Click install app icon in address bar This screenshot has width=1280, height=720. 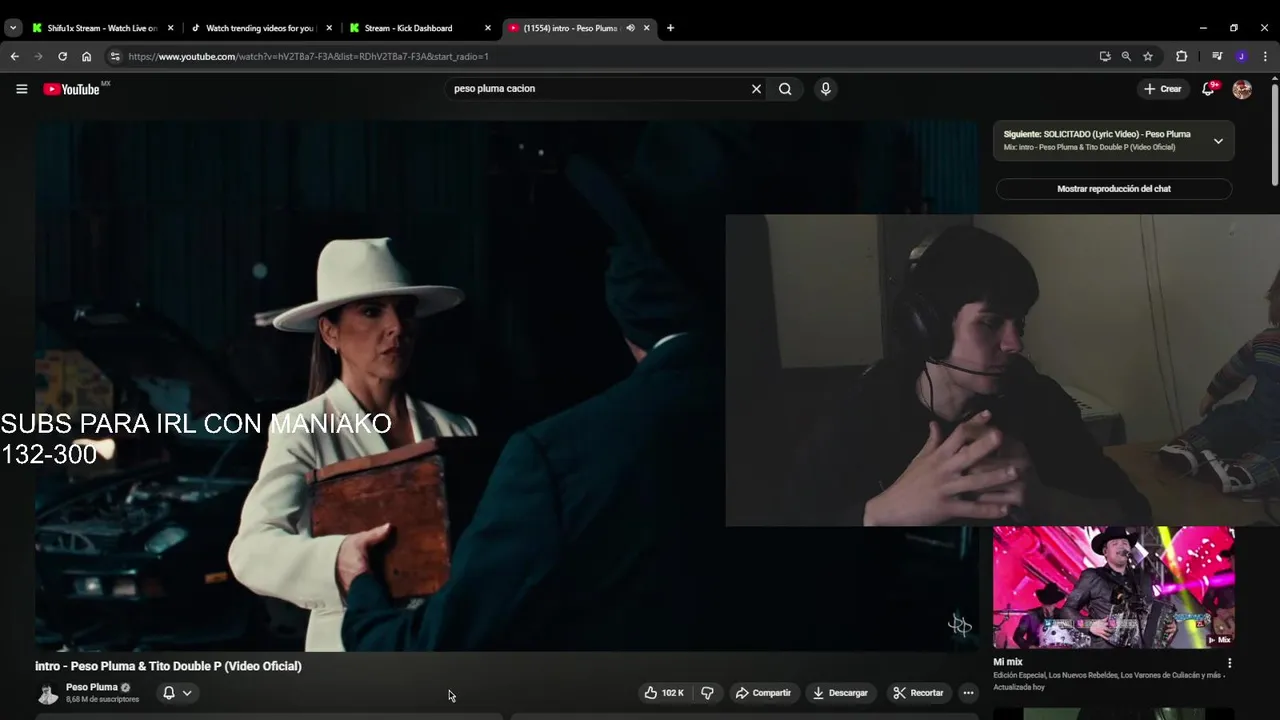(x=1105, y=57)
